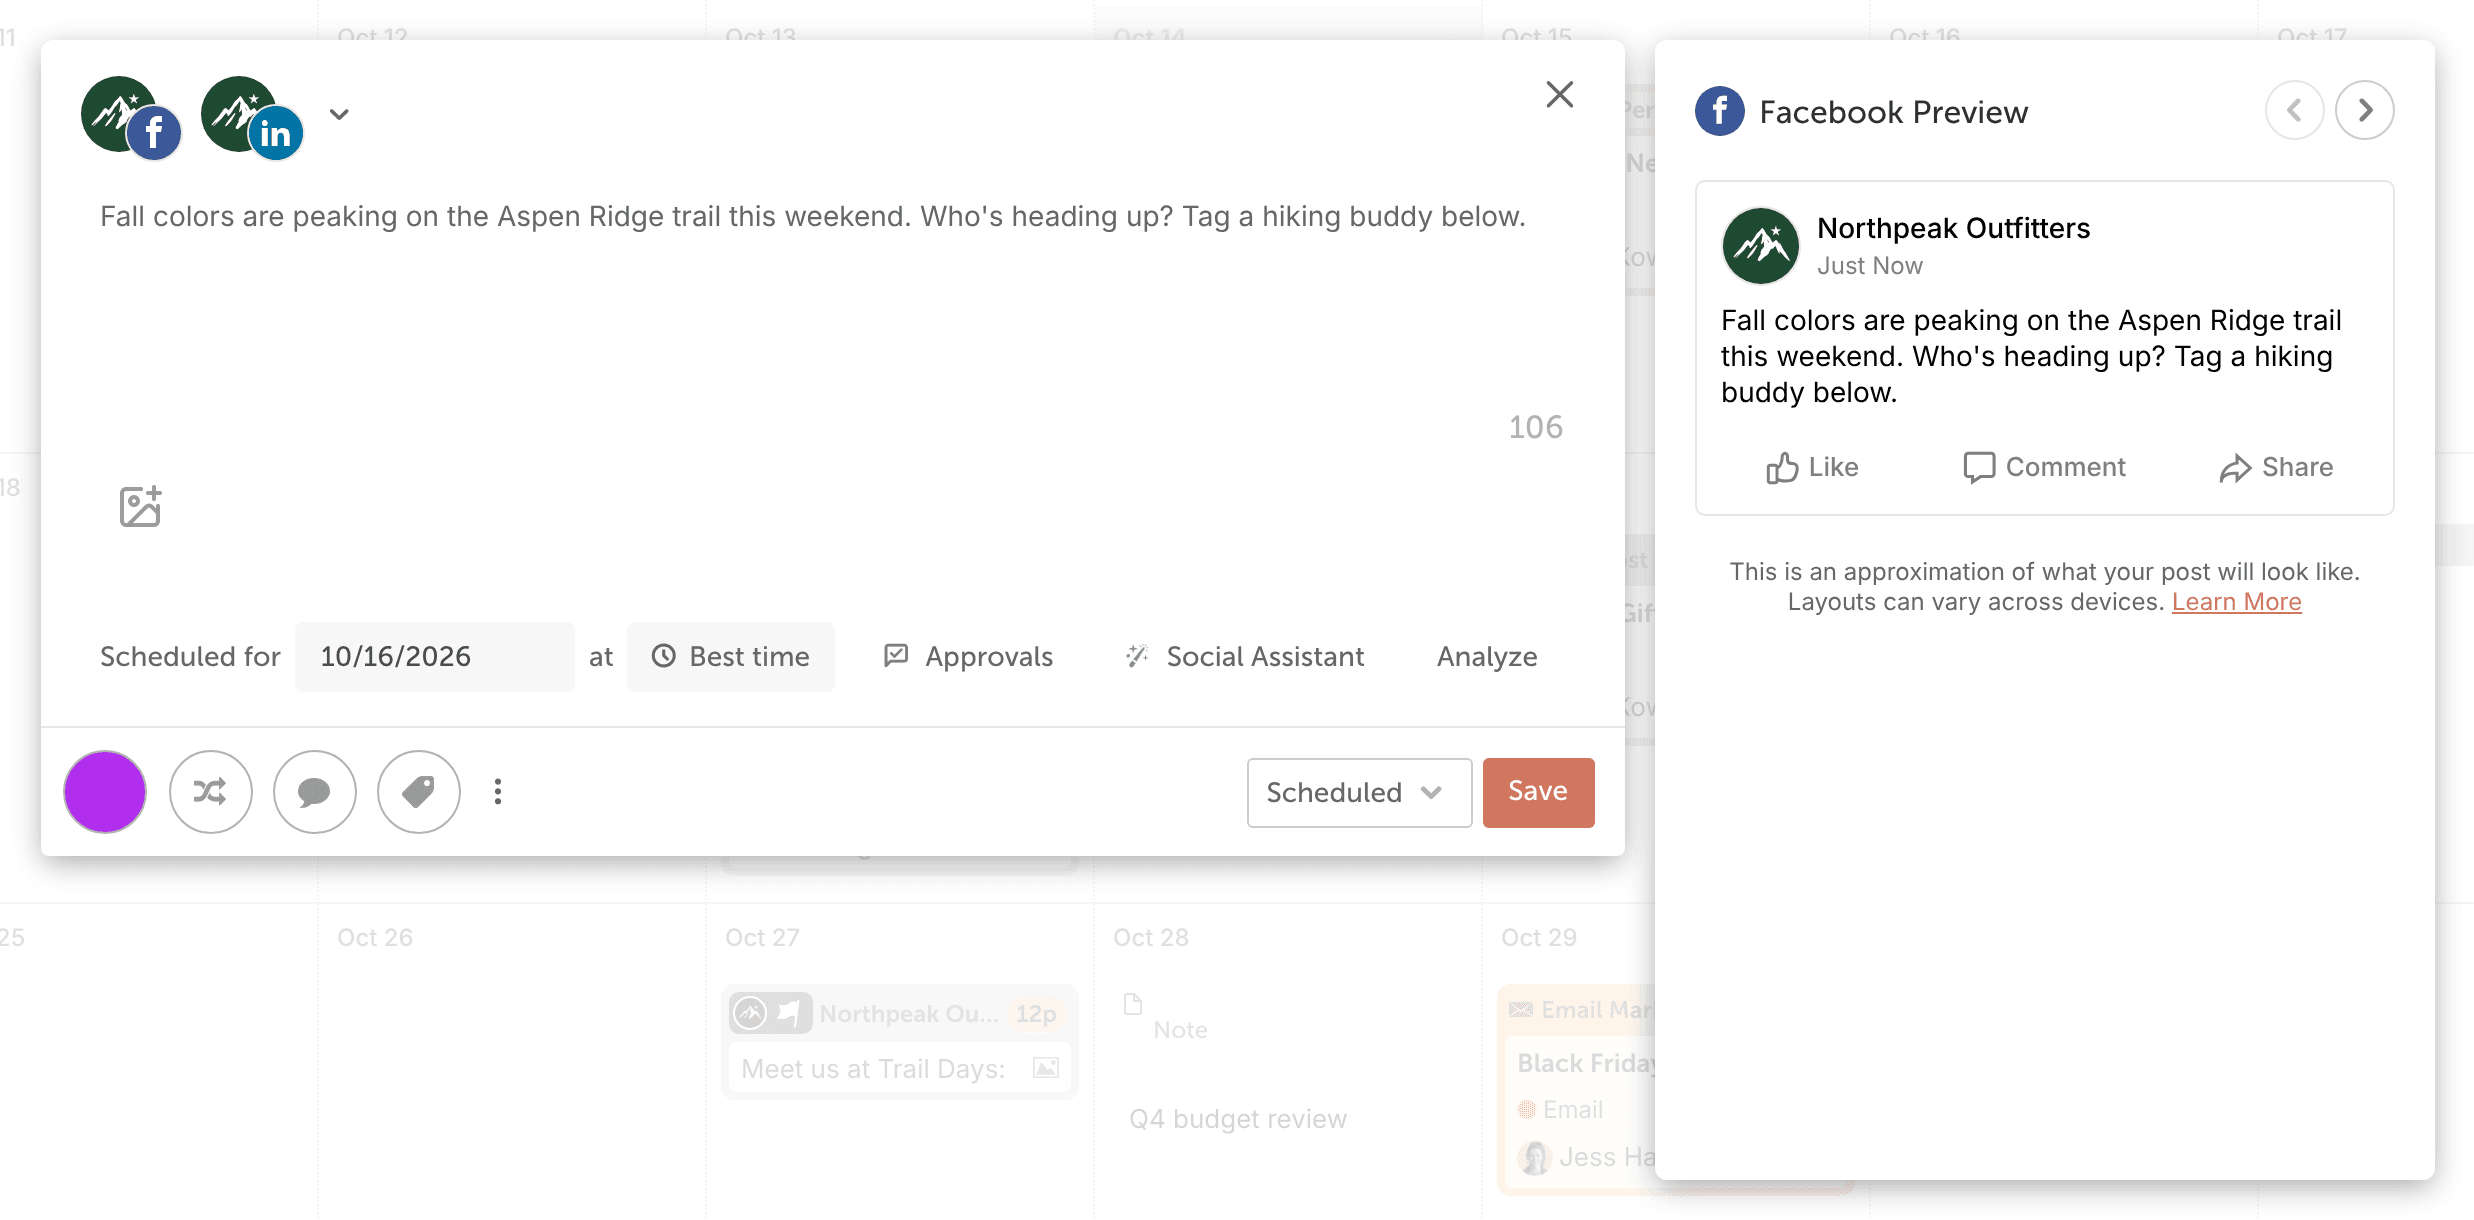Image resolution: width=2474 pixels, height=1220 pixels.
Task: Pick the purple color label swatch
Action: tap(105, 792)
